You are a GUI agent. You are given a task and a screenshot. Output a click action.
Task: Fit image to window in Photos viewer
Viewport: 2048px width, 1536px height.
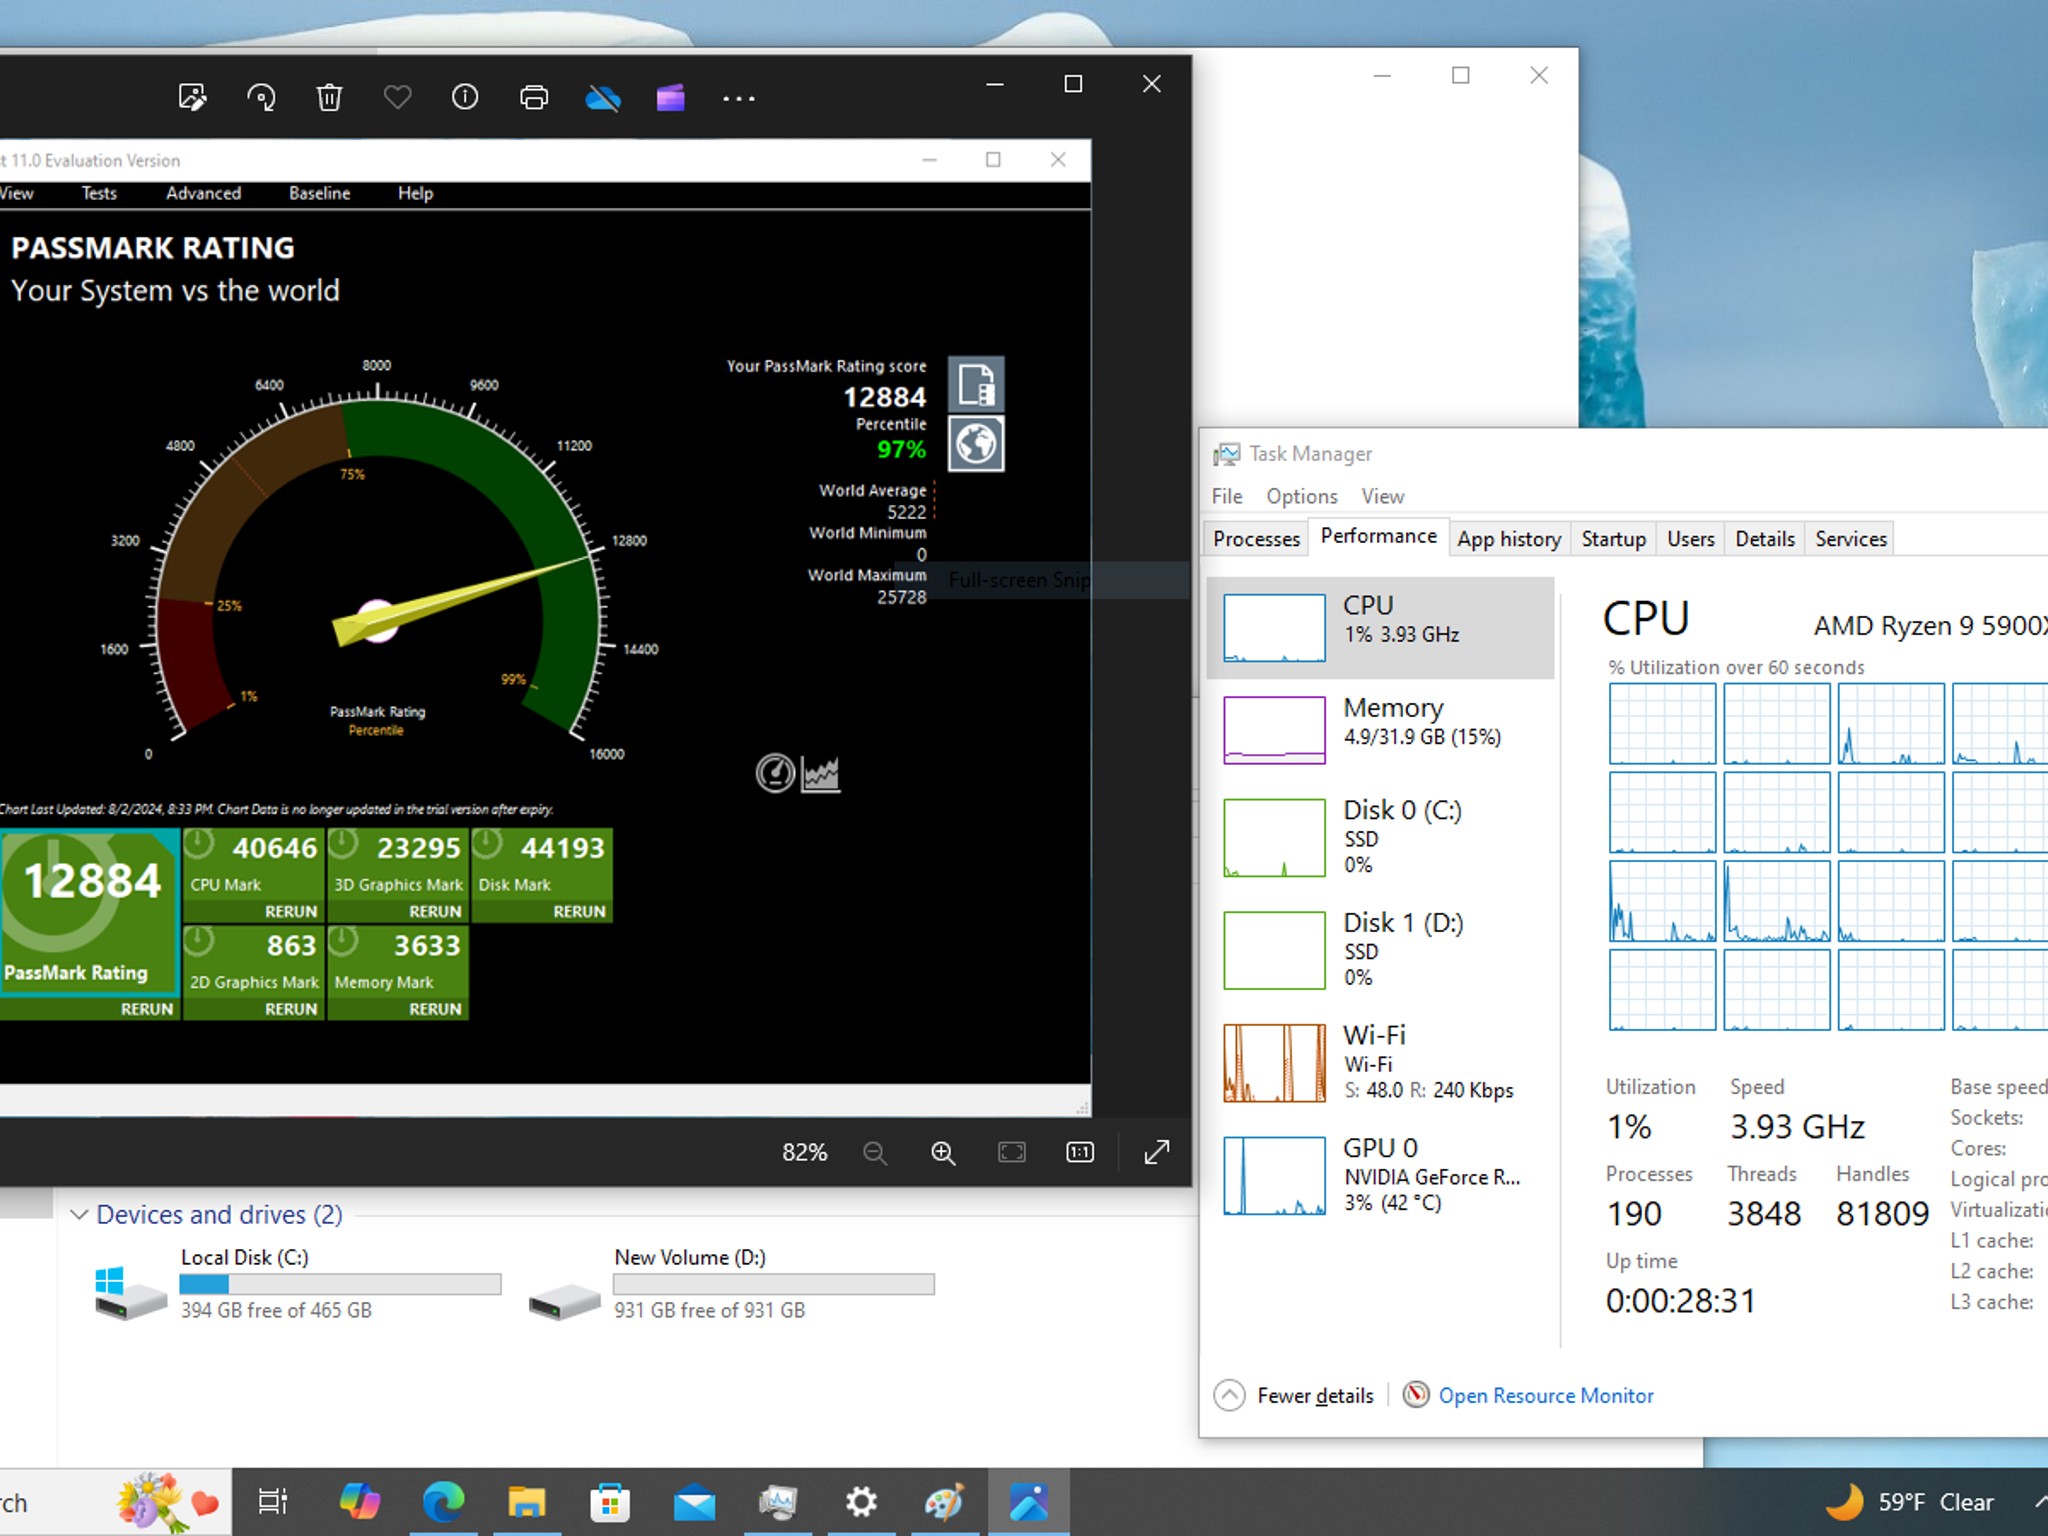tap(1011, 1152)
